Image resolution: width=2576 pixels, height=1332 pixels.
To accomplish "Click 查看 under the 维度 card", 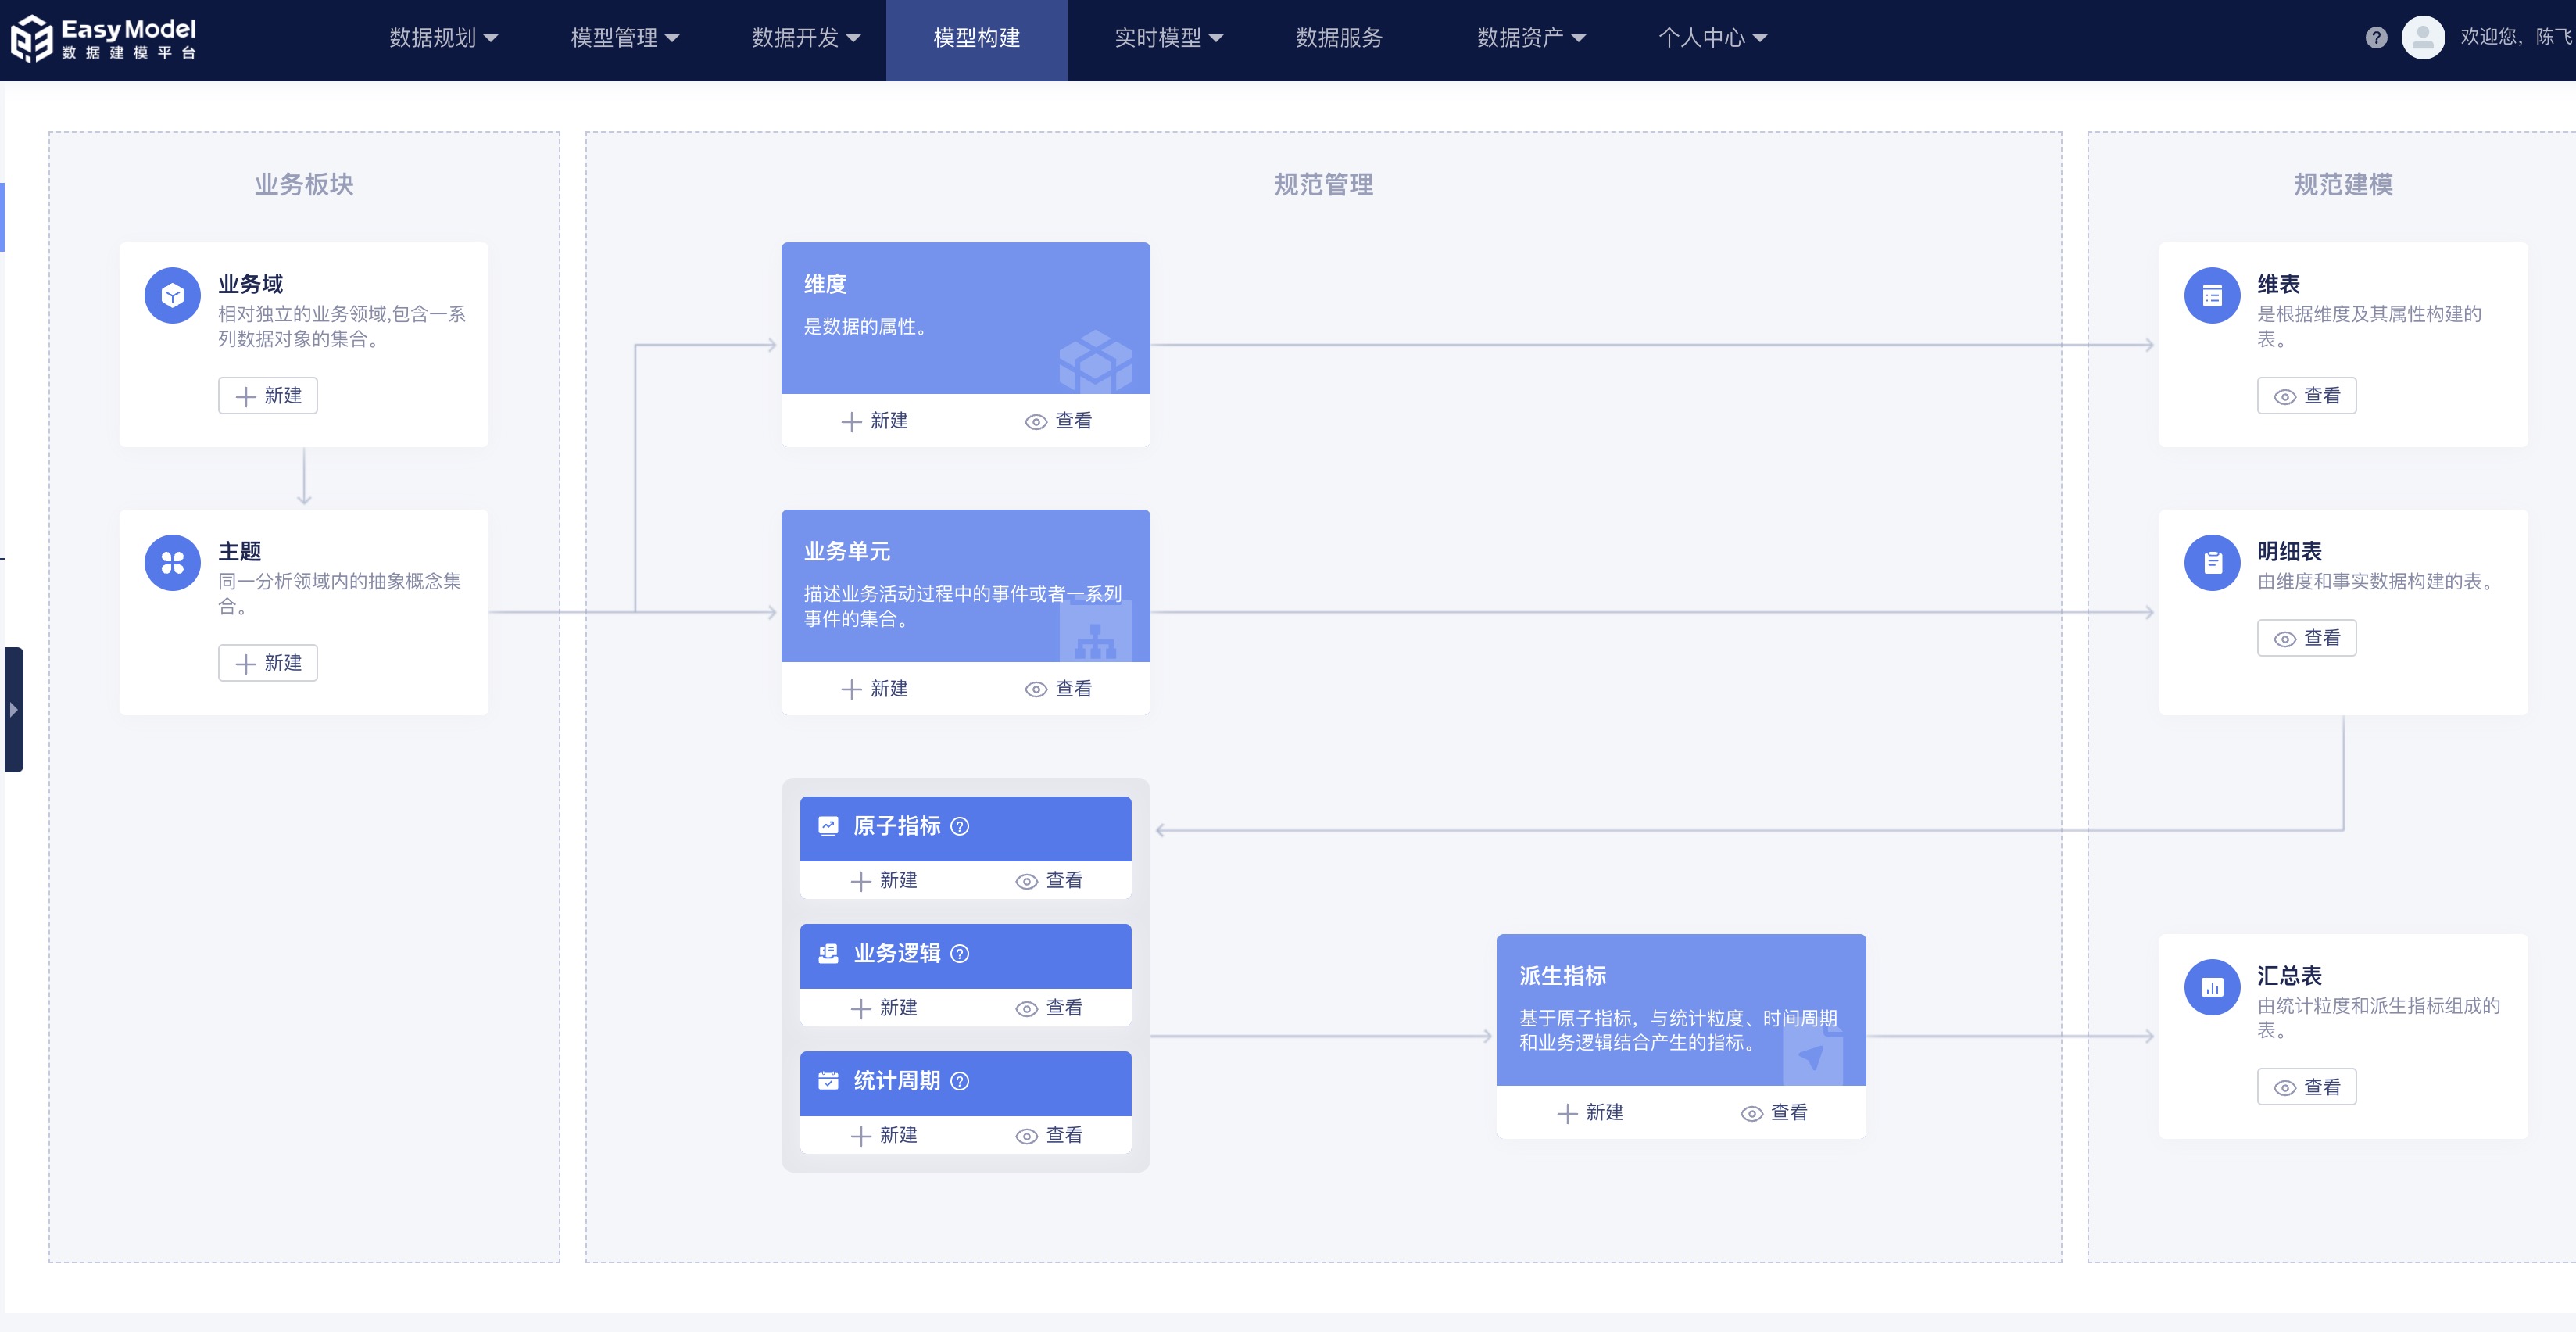I will point(1059,421).
